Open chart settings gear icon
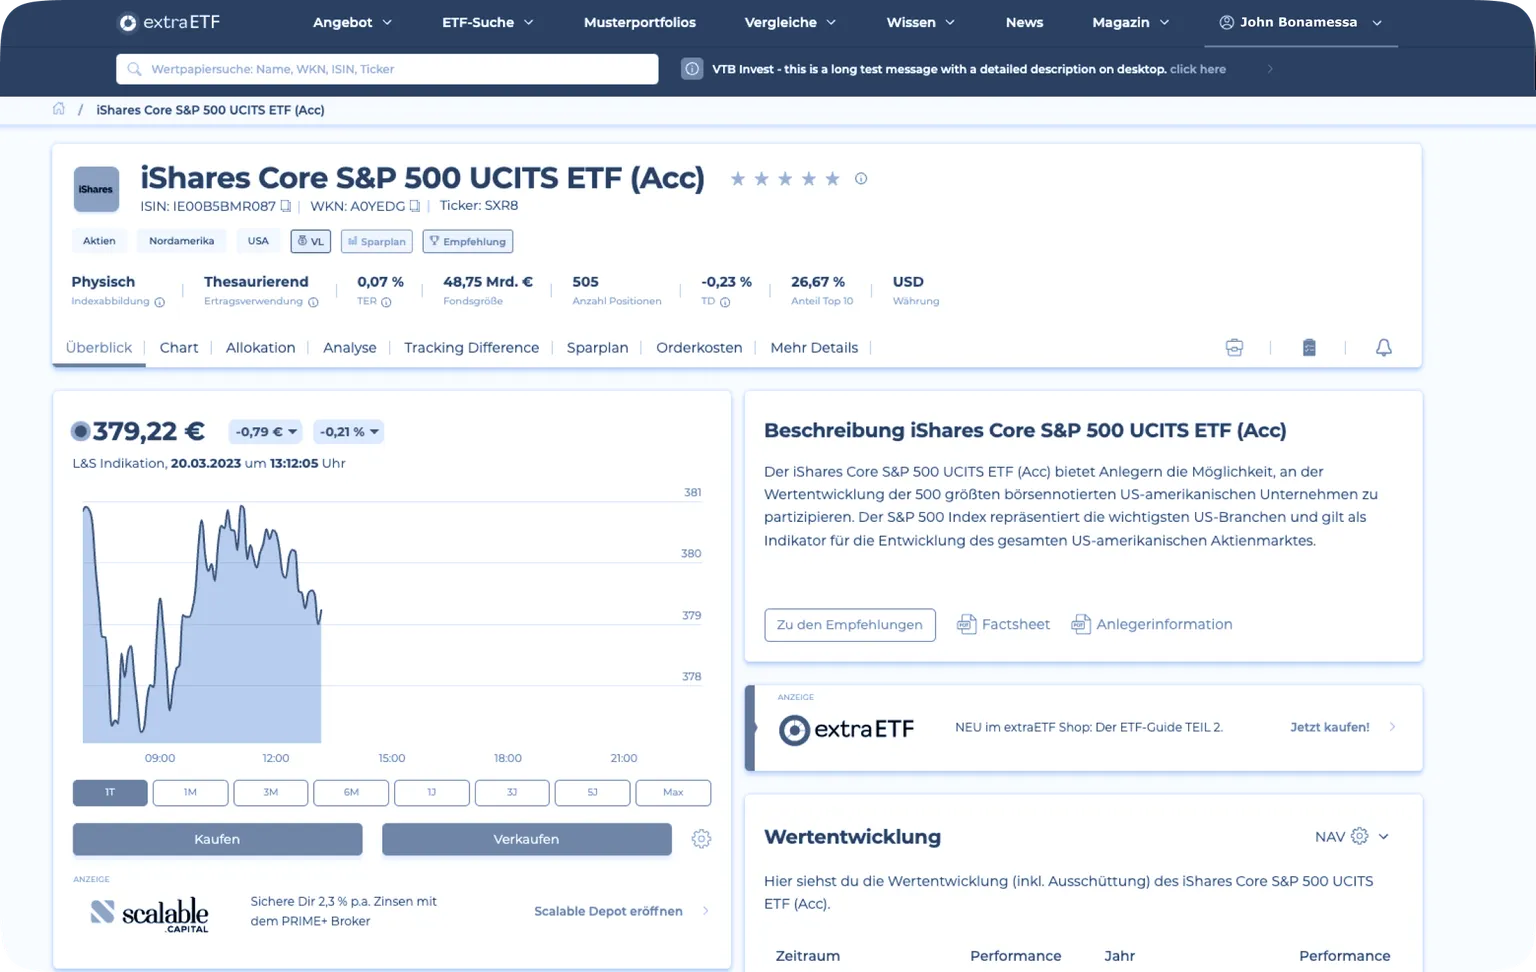The image size is (1536, 972). (701, 839)
